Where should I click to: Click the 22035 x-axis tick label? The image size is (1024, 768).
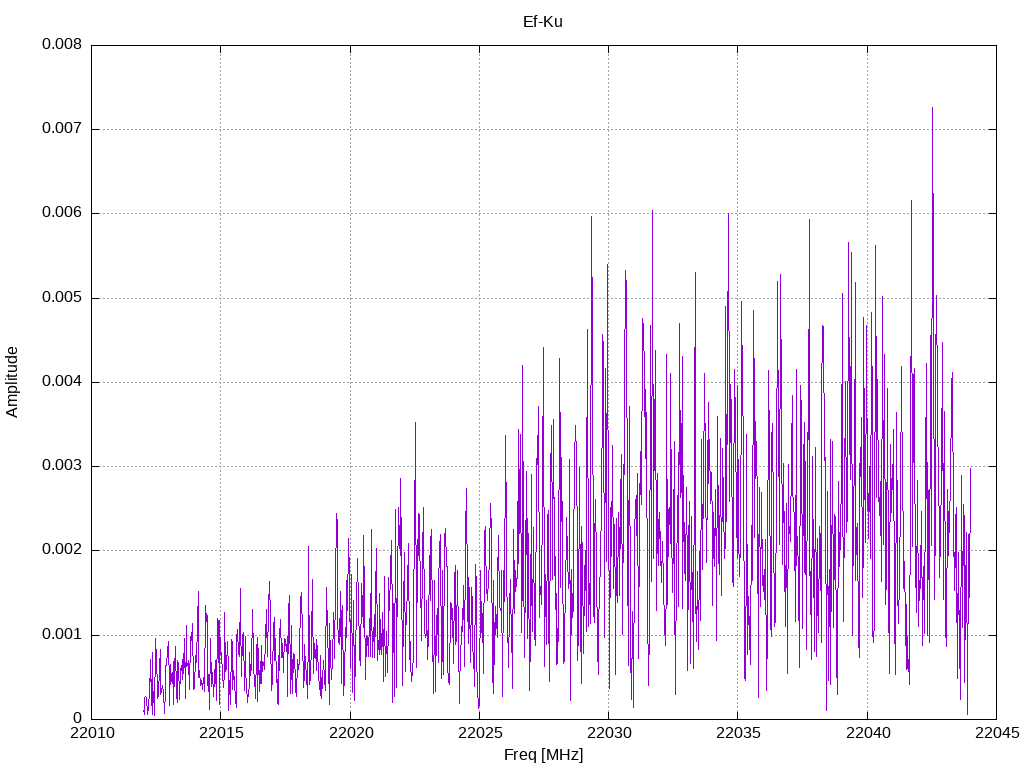click(x=738, y=733)
